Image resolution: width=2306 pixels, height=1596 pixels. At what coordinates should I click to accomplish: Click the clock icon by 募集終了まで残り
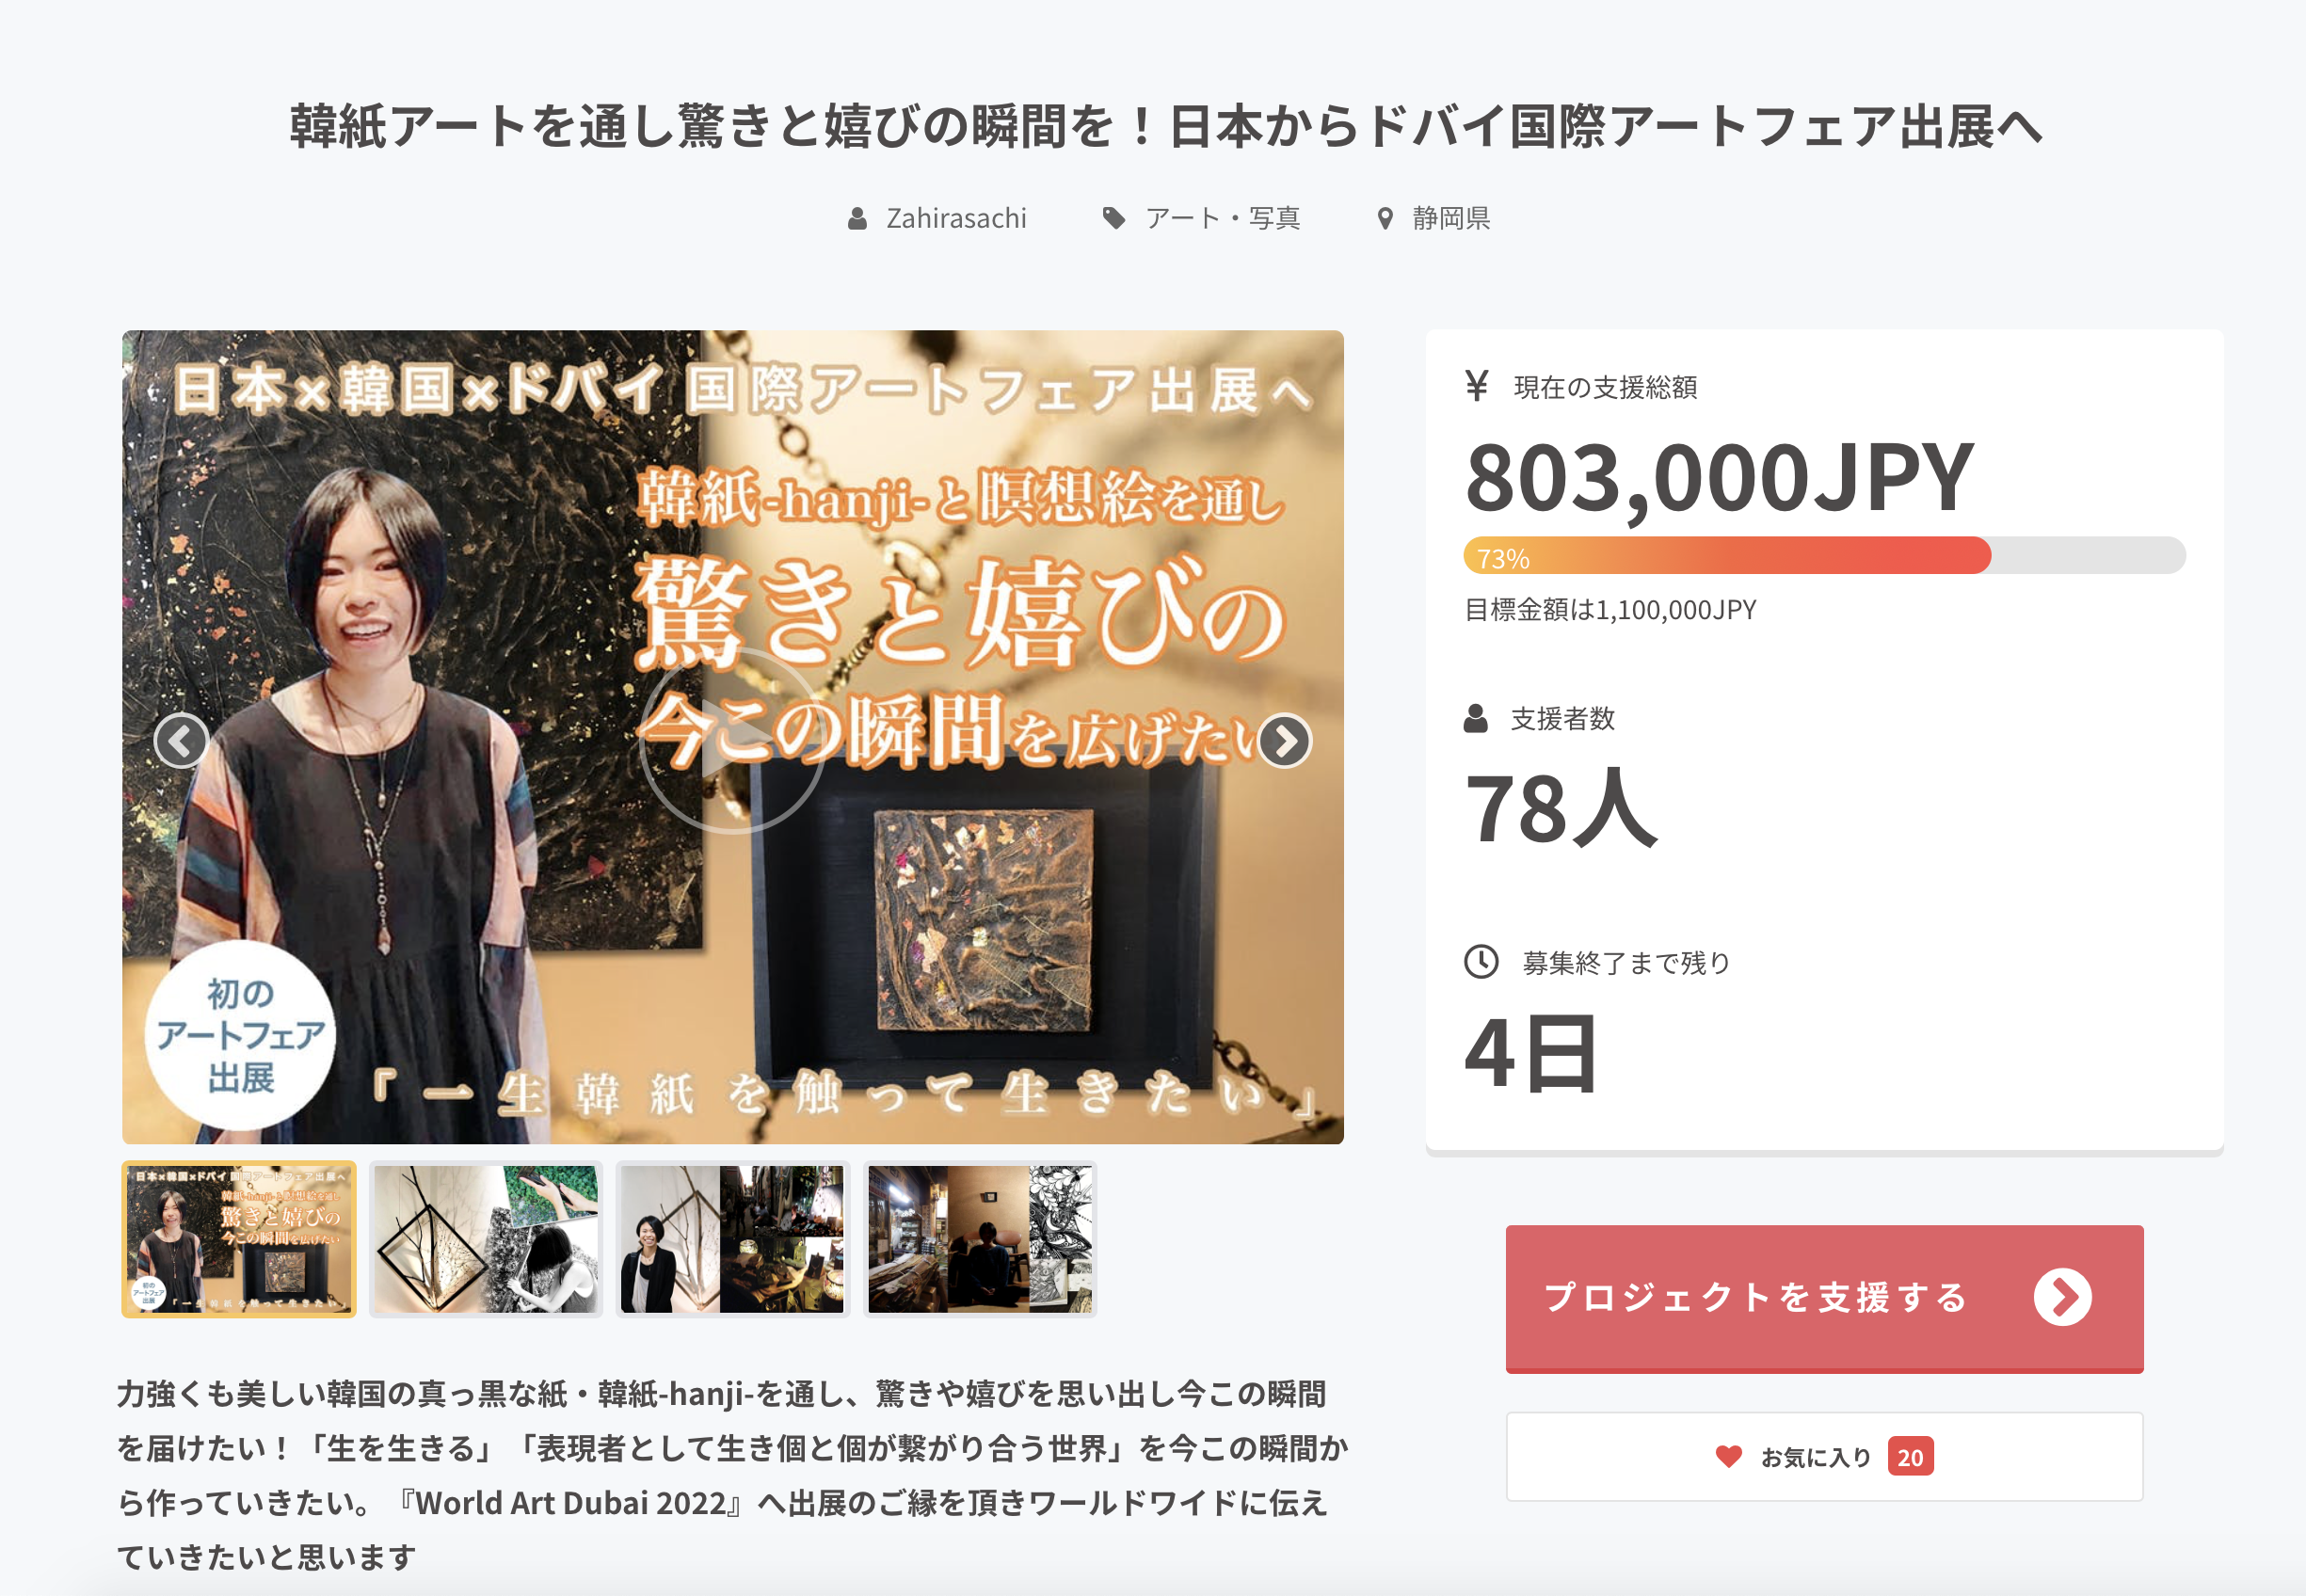pos(1481,962)
